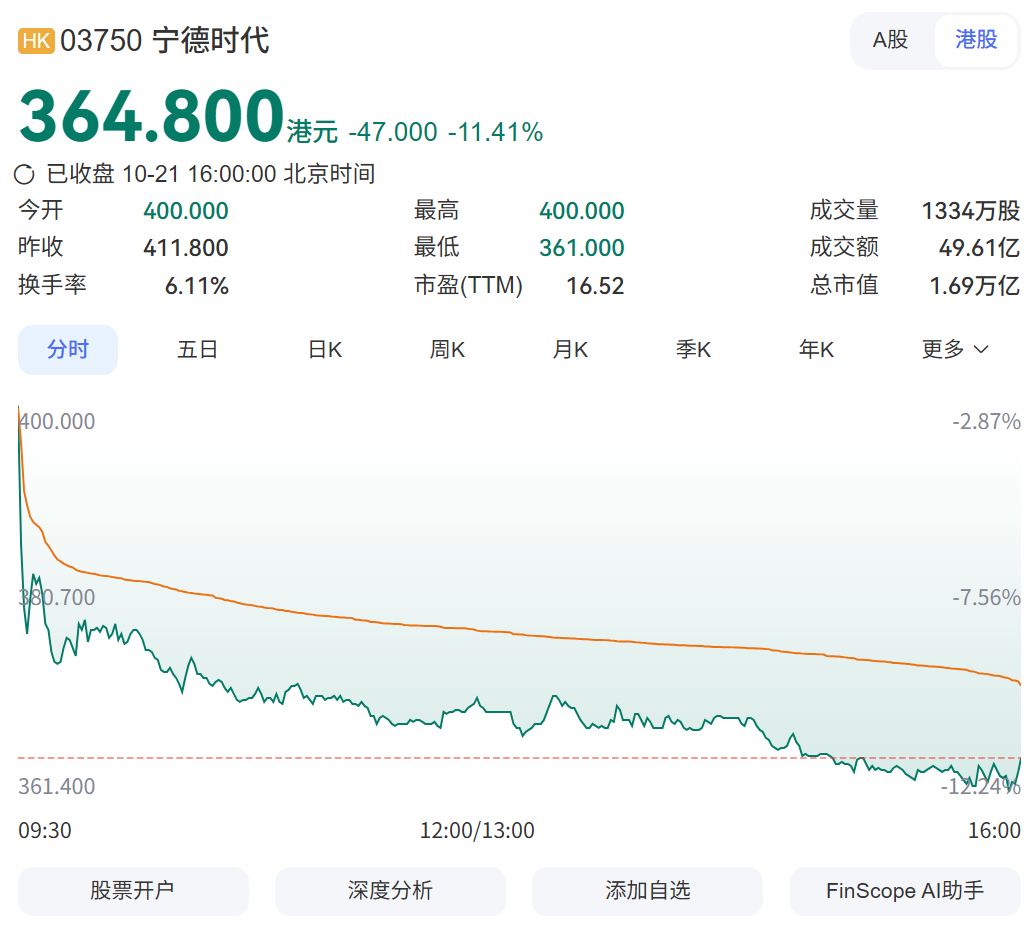Click the 16:00 time axis label
The image size is (1036, 931).
994,830
